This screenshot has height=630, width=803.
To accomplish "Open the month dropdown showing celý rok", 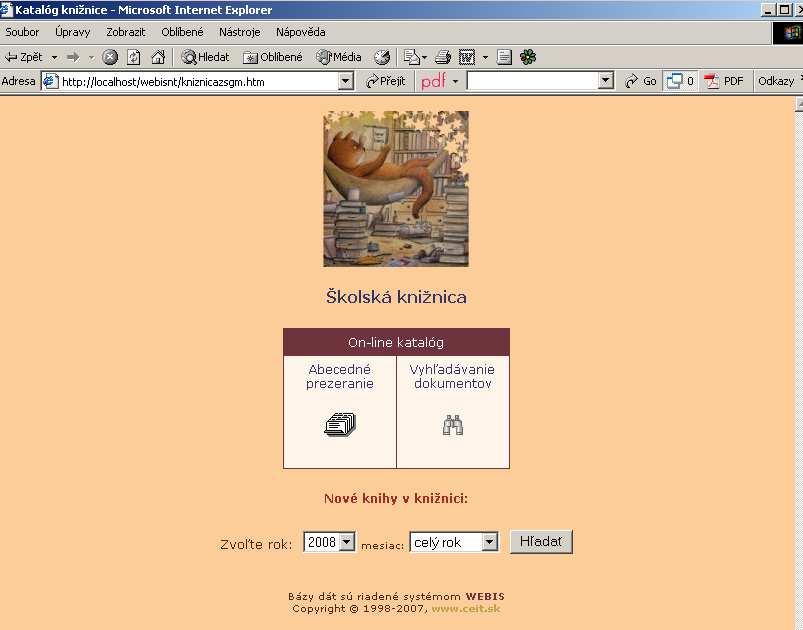I will (454, 542).
